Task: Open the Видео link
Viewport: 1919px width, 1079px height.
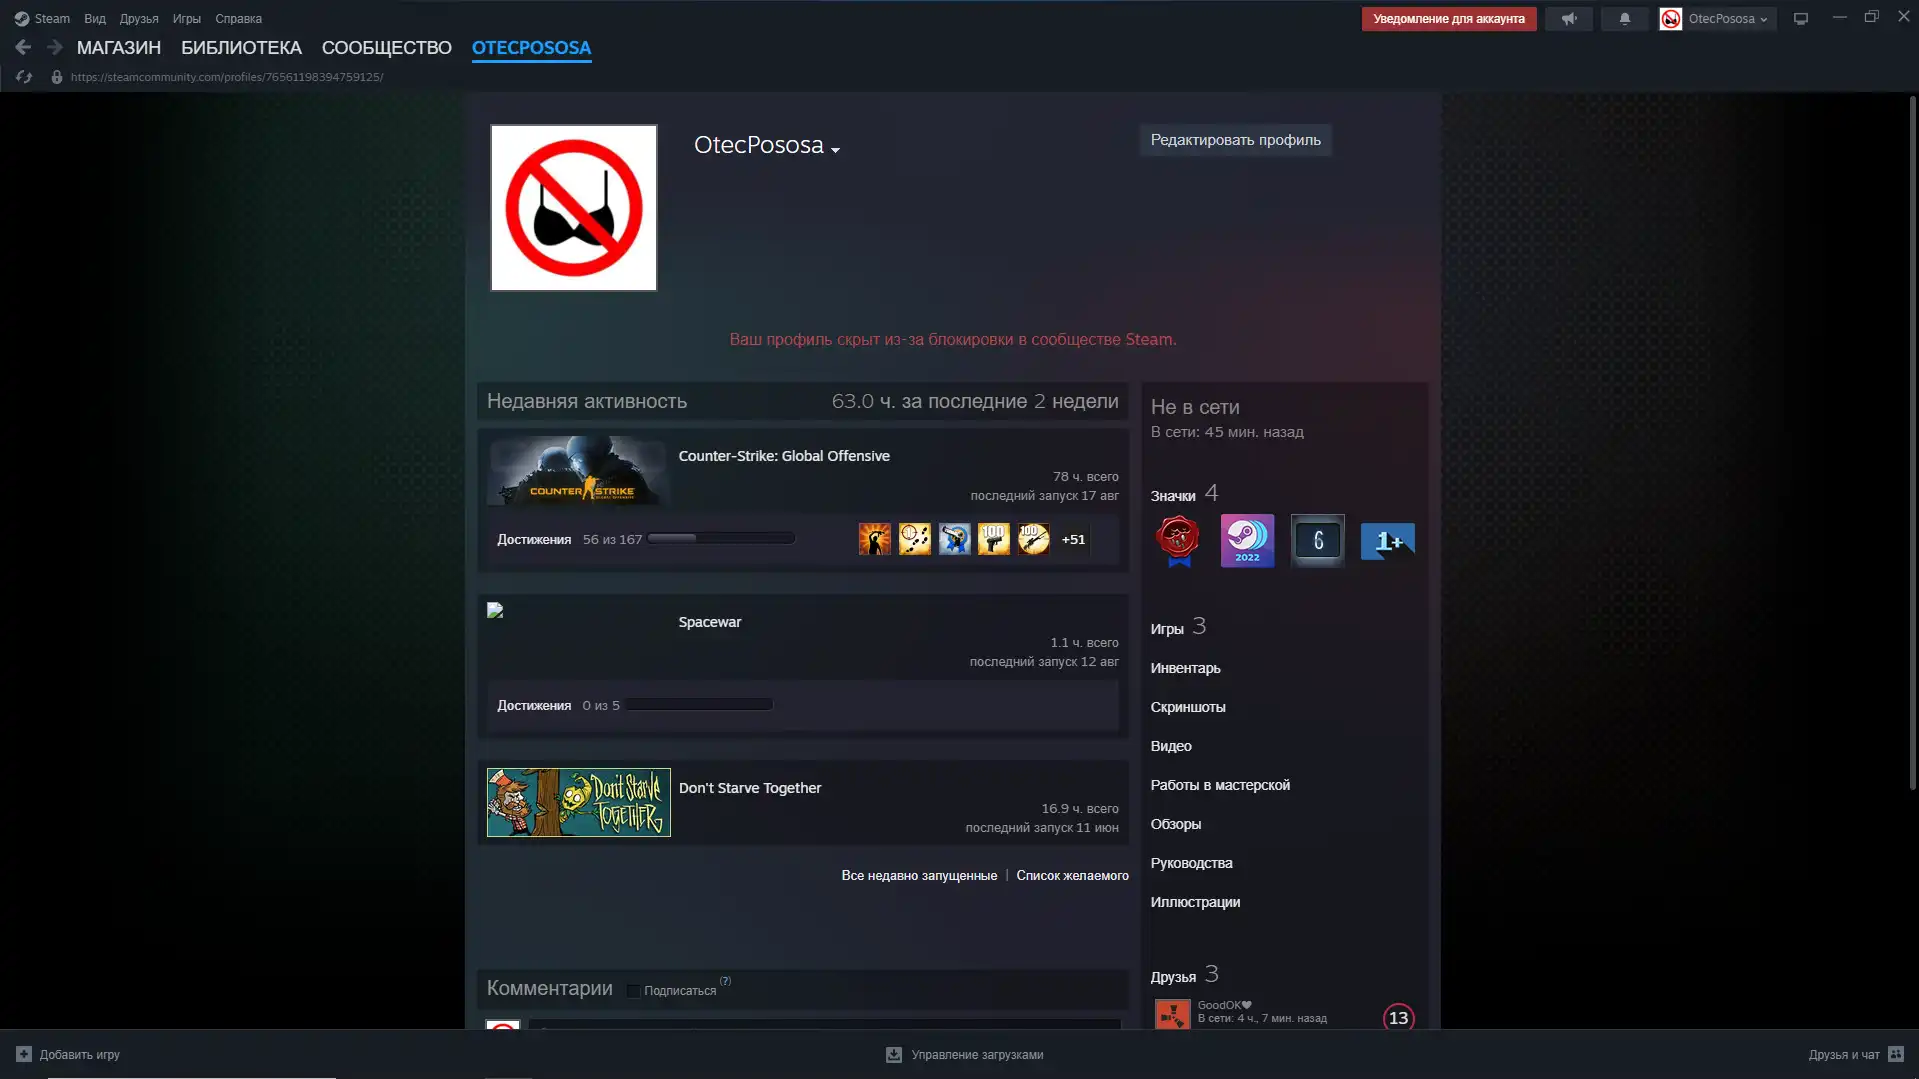Action: pos(1170,746)
